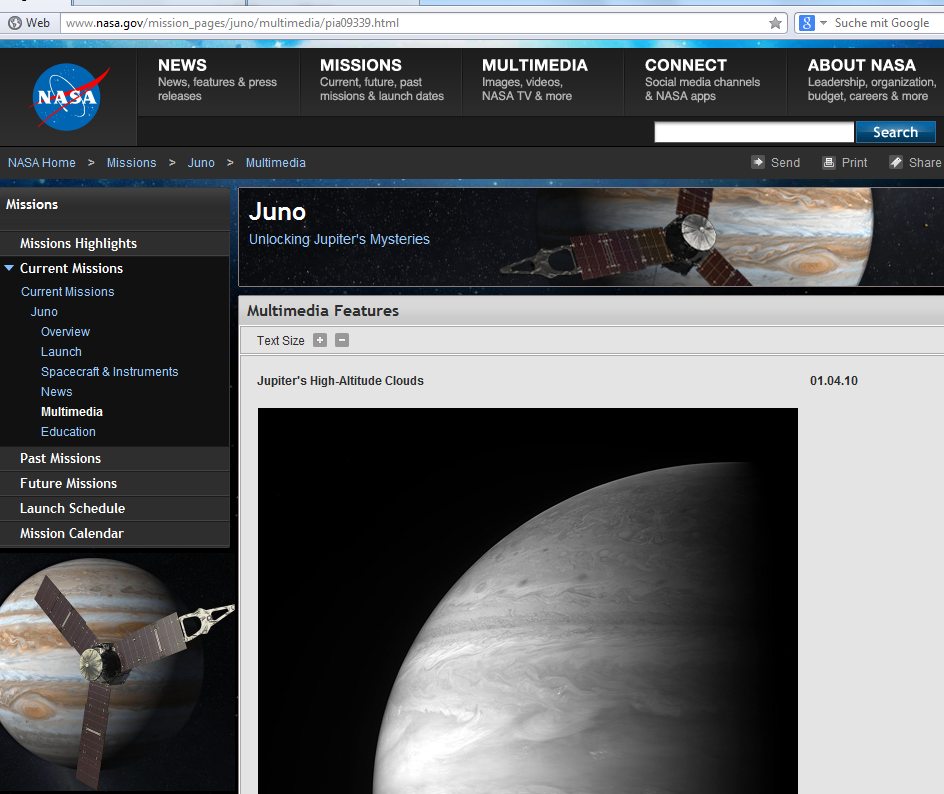Follow the Juno breadcrumb link

point(201,162)
